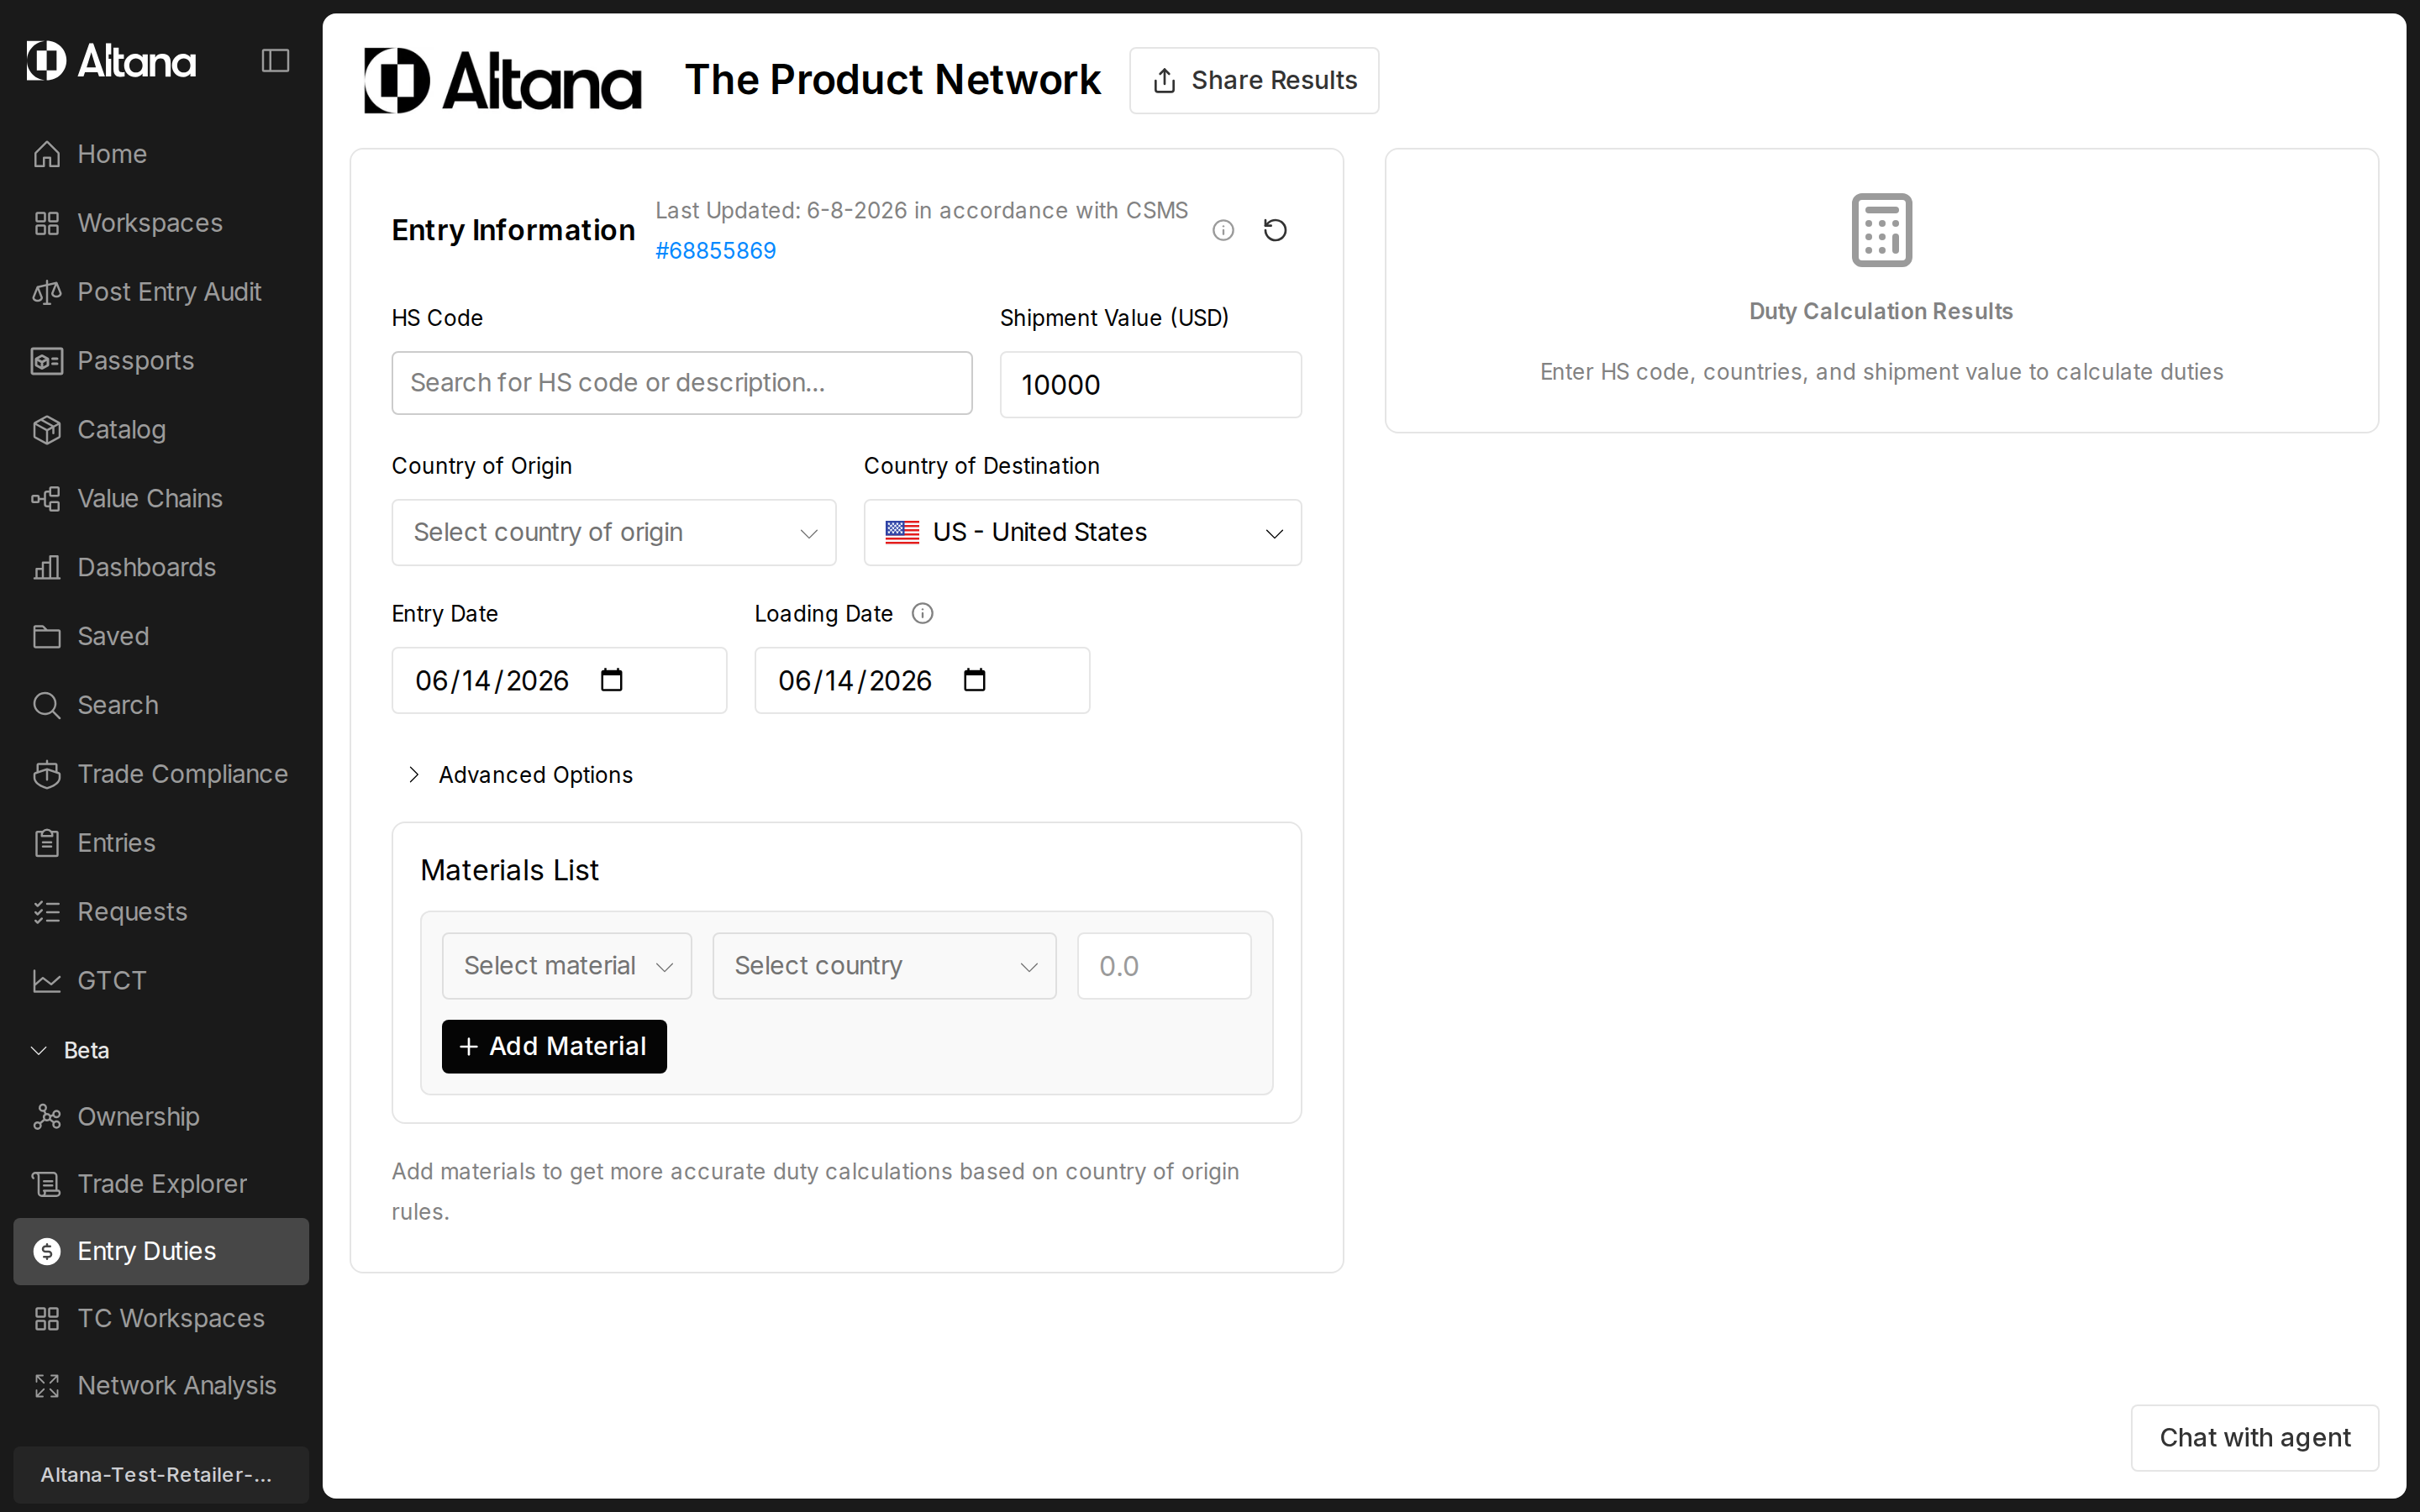Click the Shipment Value (USD) field
The width and height of the screenshot is (2420, 1512).
point(1151,385)
